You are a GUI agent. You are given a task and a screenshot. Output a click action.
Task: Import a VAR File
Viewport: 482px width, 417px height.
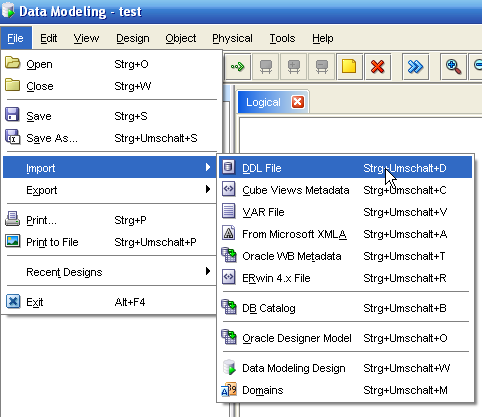pyautogui.click(x=345, y=212)
